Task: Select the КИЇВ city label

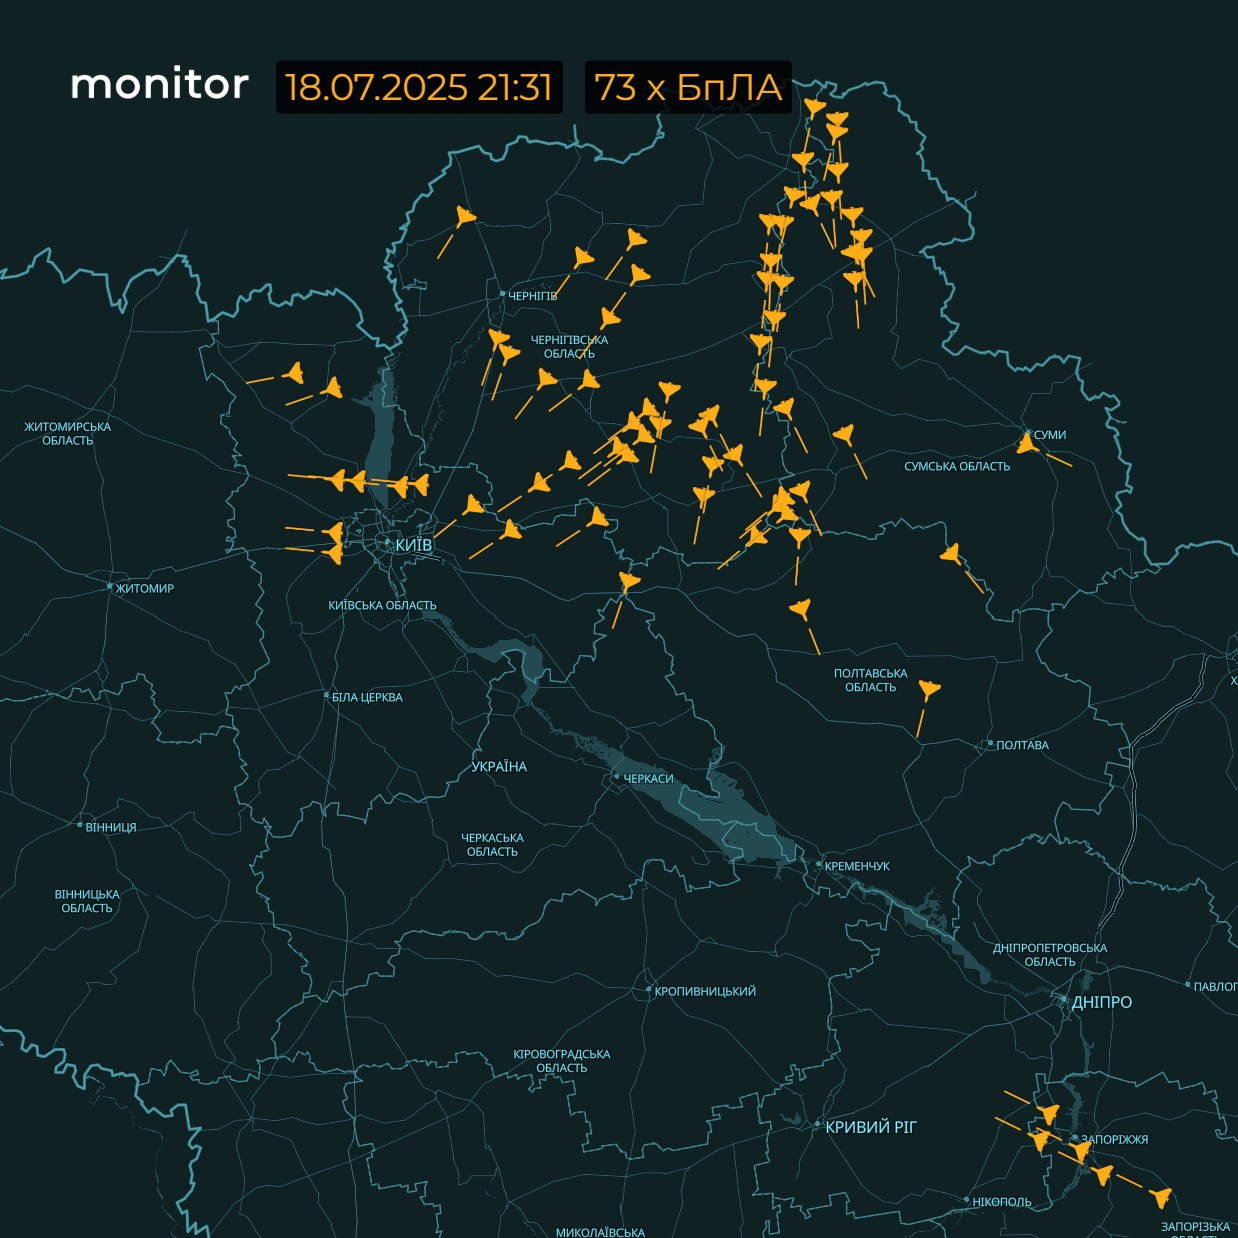Action: tap(413, 545)
